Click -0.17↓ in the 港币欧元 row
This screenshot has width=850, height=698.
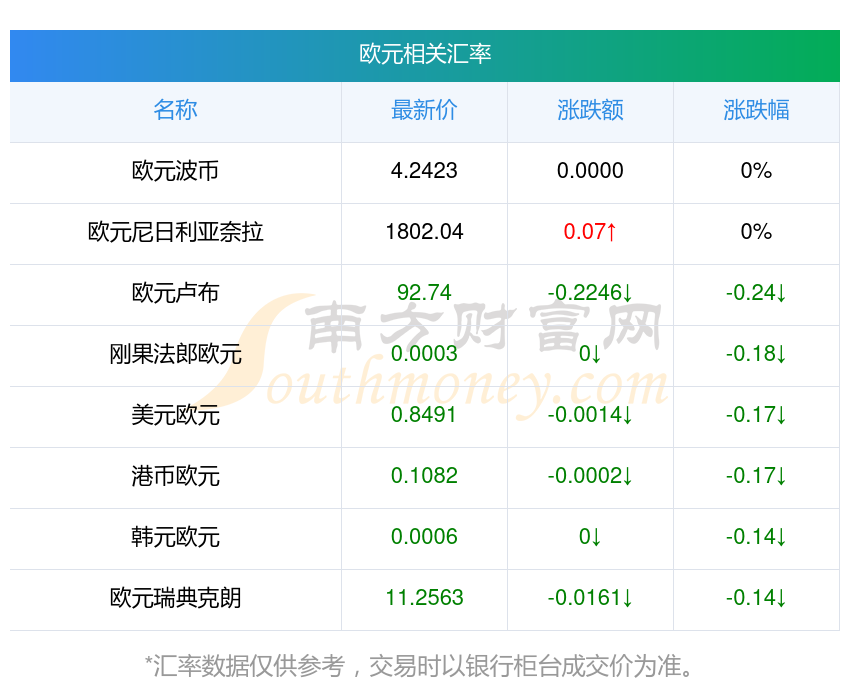[x=756, y=476]
